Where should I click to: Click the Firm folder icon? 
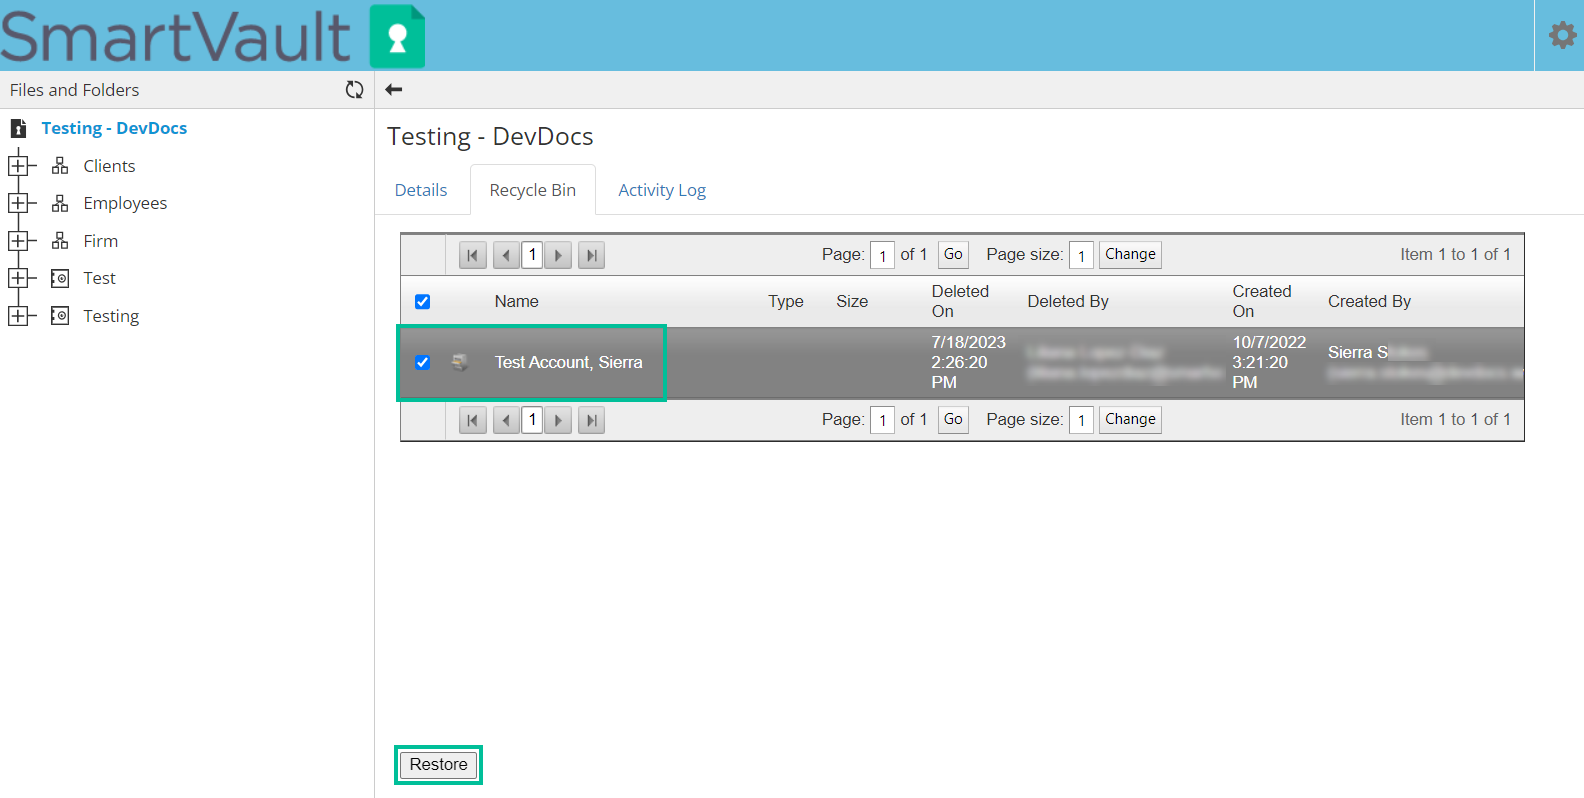click(x=60, y=241)
